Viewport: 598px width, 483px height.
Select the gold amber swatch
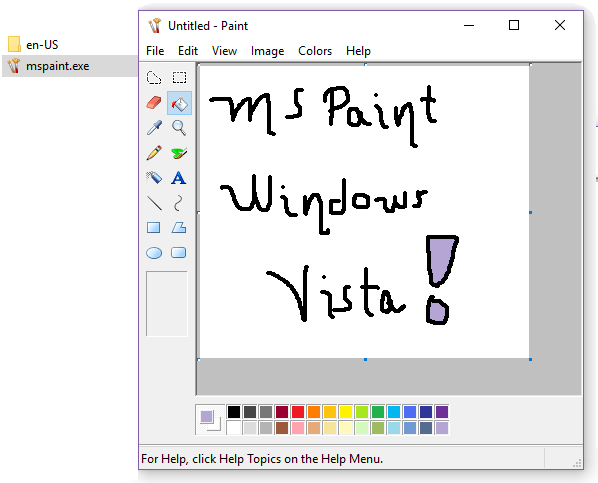click(x=330, y=412)
